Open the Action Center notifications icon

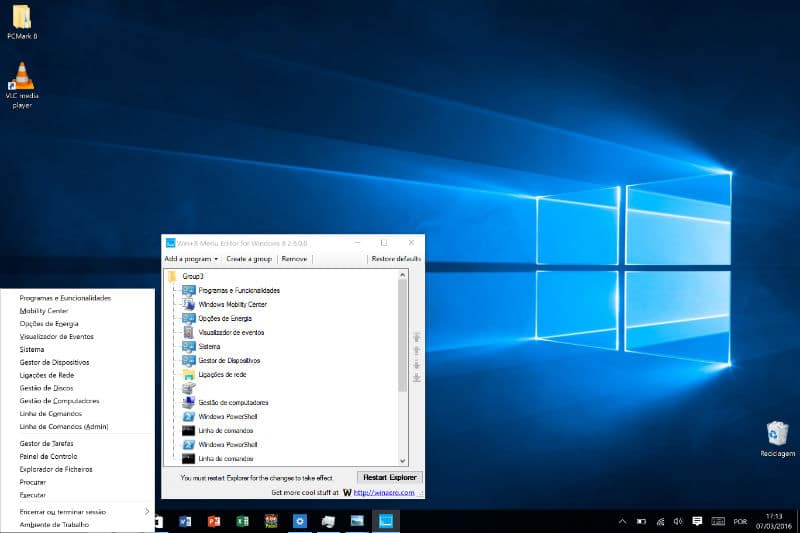[697, 521]
